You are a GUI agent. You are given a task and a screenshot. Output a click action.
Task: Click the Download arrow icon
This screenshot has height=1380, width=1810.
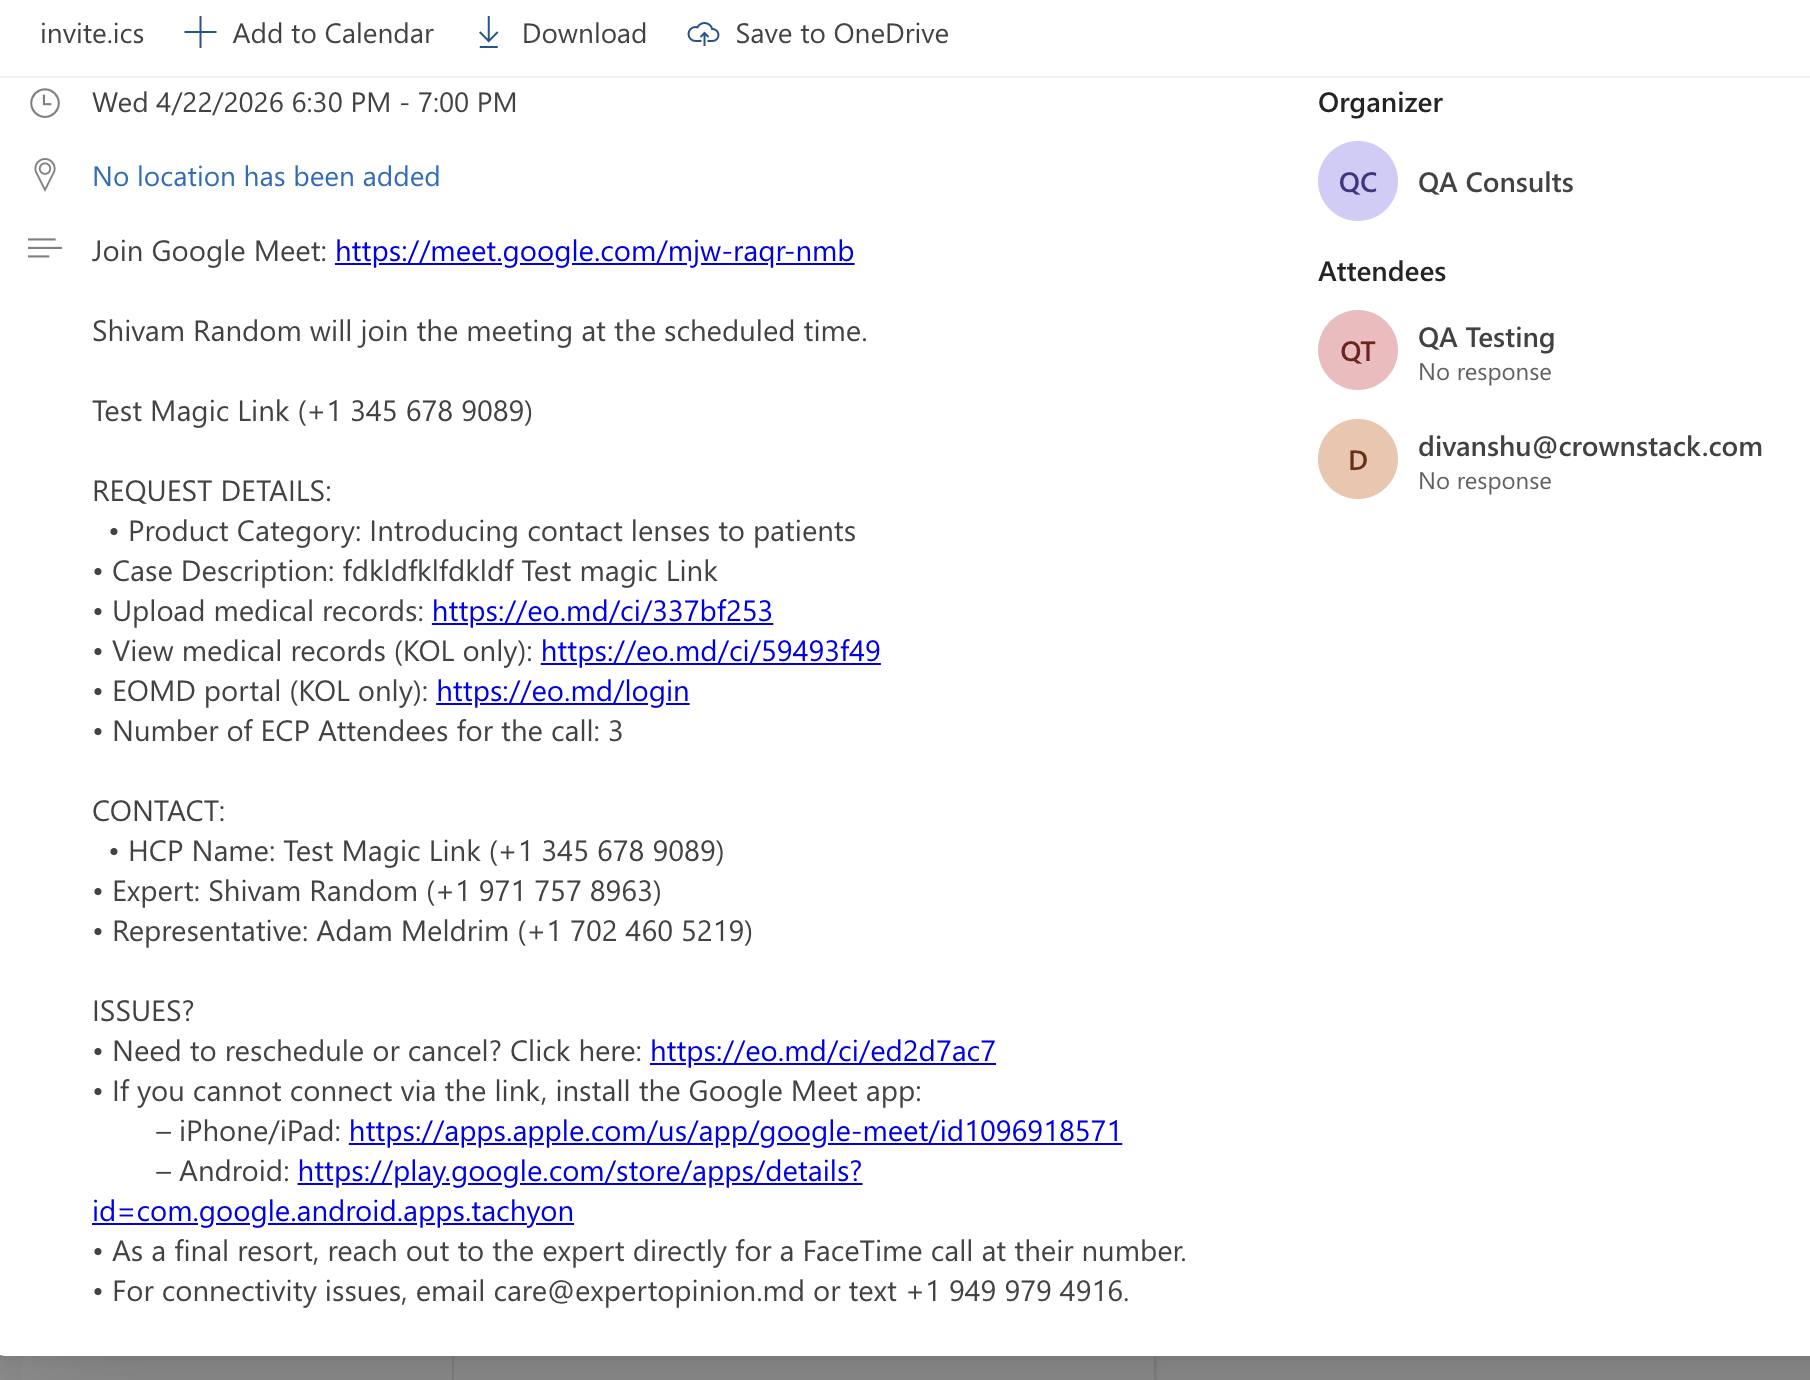[x=488, y=33]
